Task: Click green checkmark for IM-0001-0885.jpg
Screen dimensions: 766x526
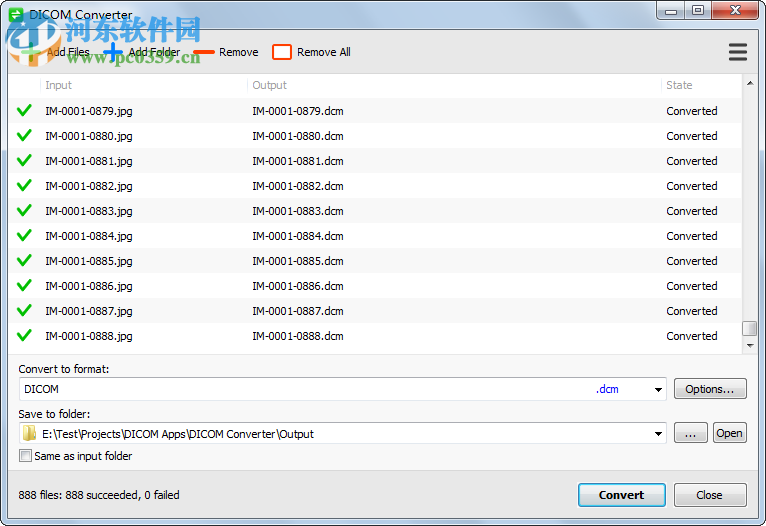Action: pos(24,260)
